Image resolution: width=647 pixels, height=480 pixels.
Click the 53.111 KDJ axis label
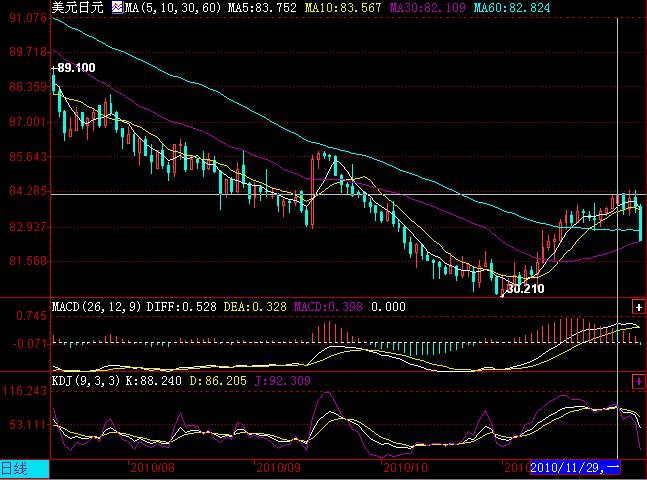(28, 424)
